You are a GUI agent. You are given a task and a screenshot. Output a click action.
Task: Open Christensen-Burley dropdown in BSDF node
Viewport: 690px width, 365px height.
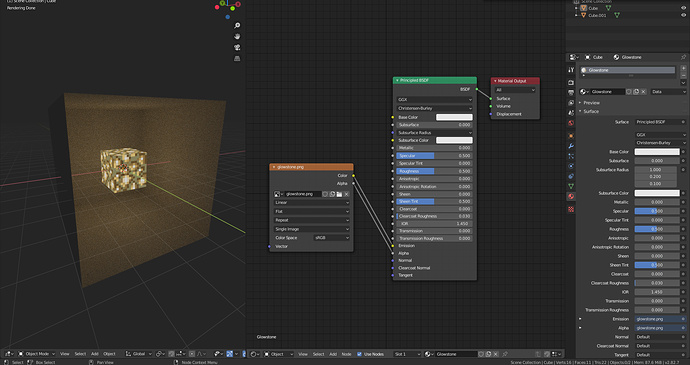tap(434, 108)
